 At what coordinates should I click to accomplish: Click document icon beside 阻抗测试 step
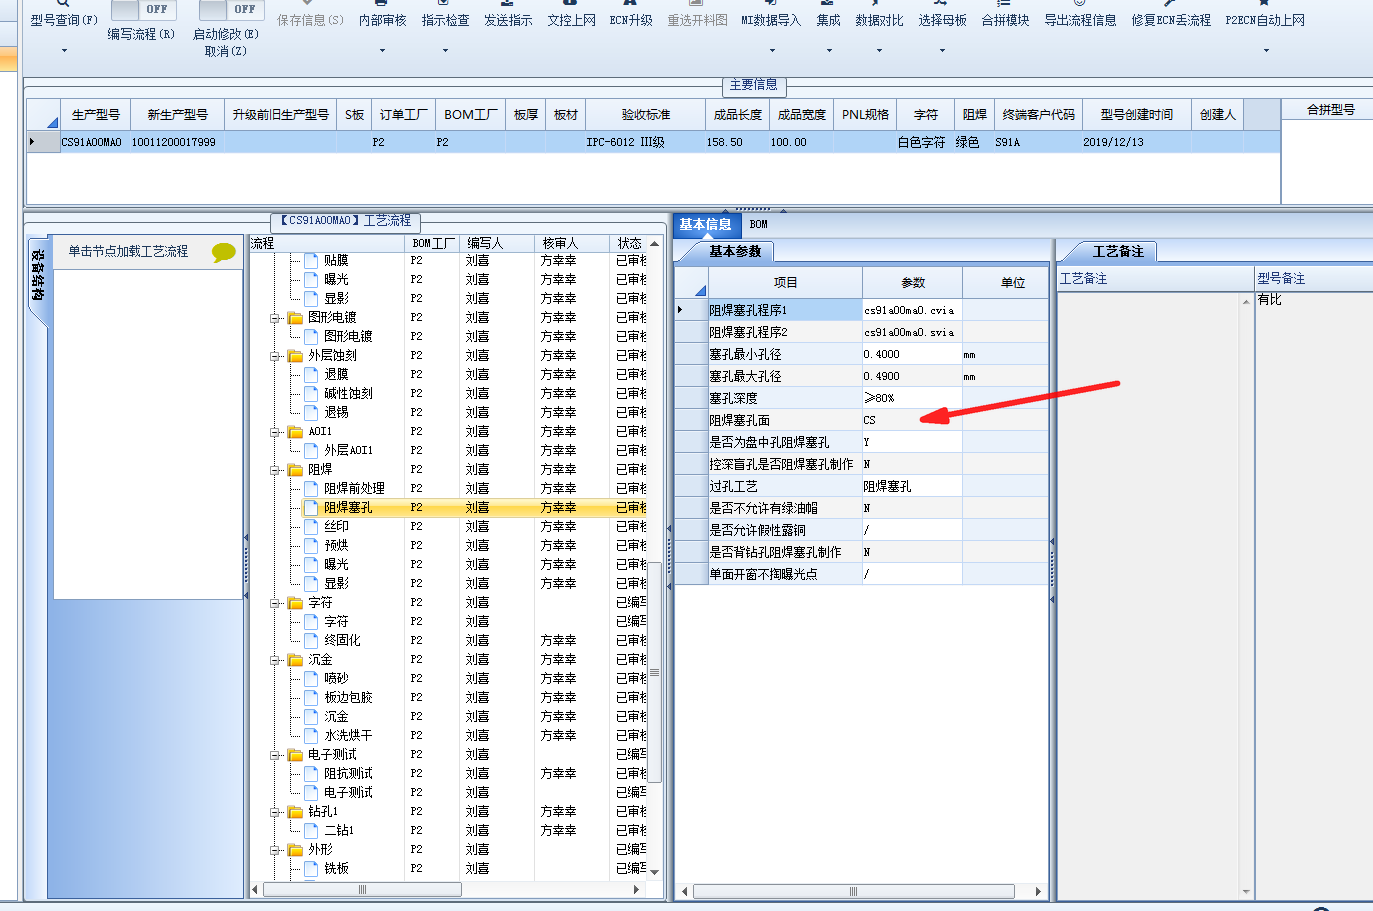[x=311, y=773]
